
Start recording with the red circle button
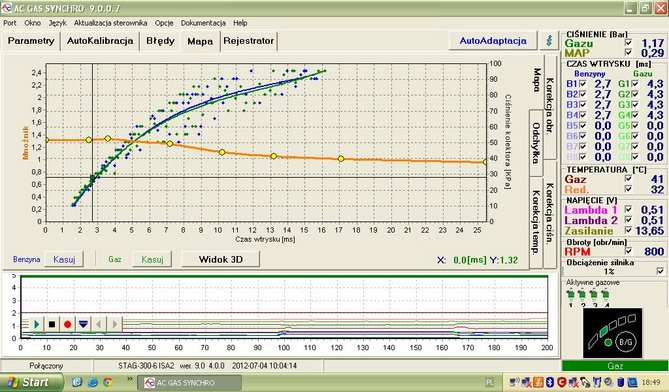67,325
